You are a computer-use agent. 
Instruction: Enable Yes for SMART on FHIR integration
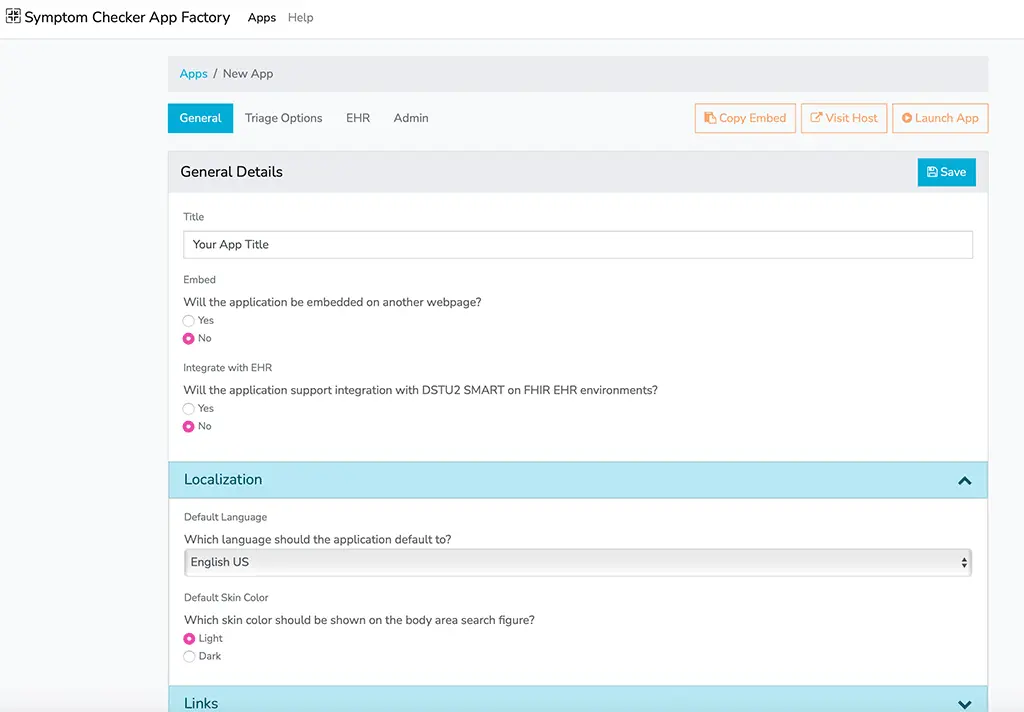point(188,408)
